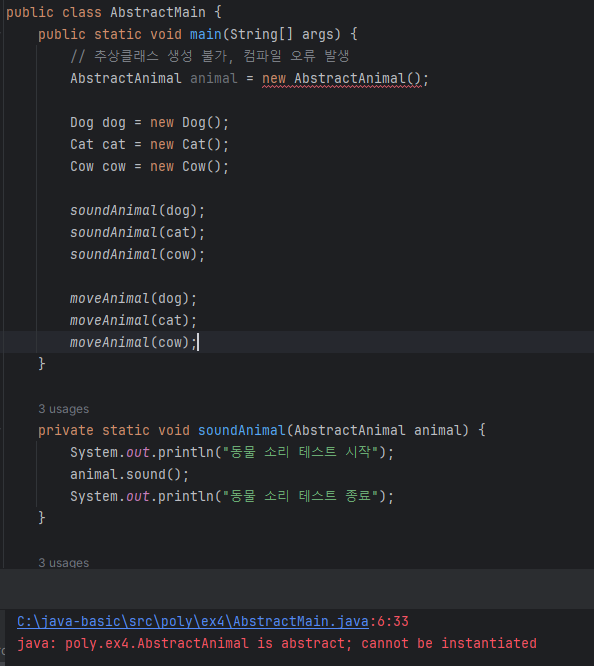Click the animal.sound() statement

click(x=130, y=474)
